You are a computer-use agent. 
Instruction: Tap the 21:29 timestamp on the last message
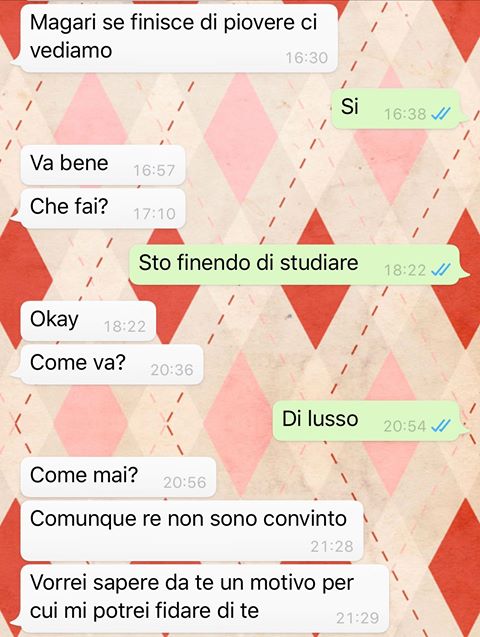point(358,618)
